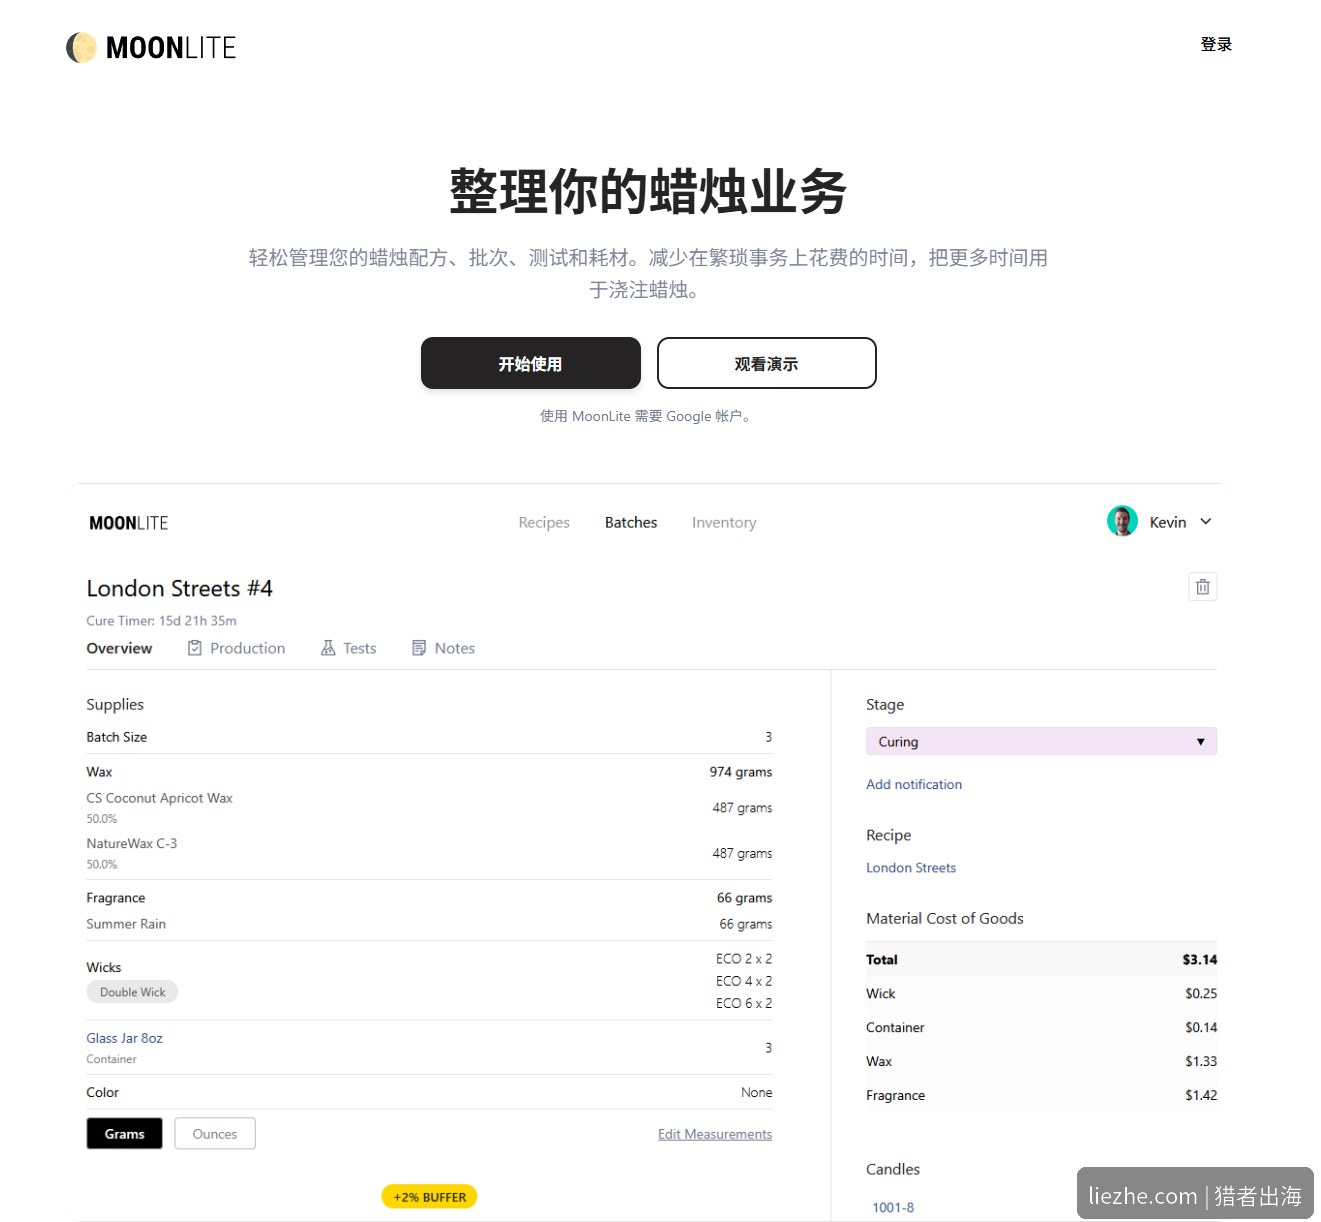Click the MOONLITE app header logo
This screenshot has width=1321, height=1222.
[129, 523]
